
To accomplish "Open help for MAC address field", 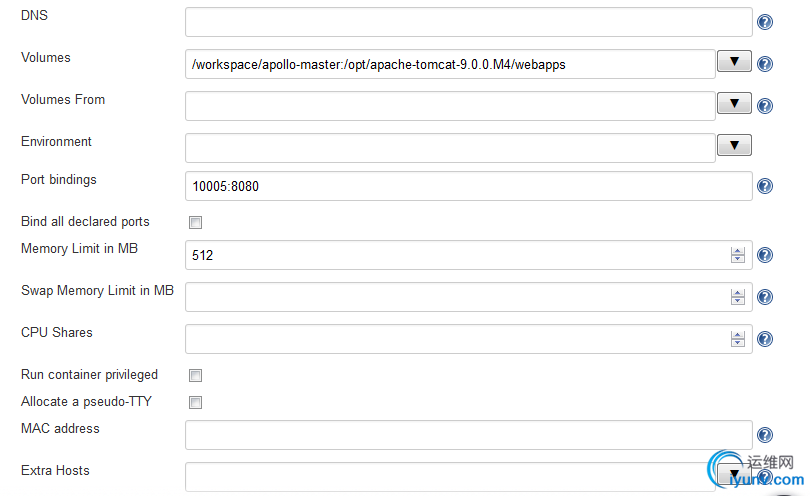I will (765, 435).
